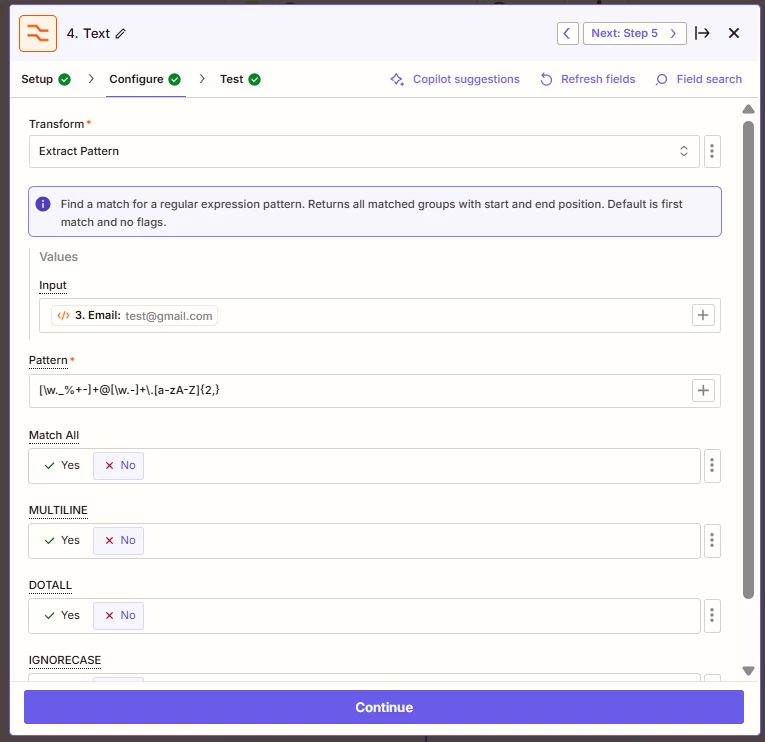Expand panel using arrow-to-bar icon

(702, 33)
